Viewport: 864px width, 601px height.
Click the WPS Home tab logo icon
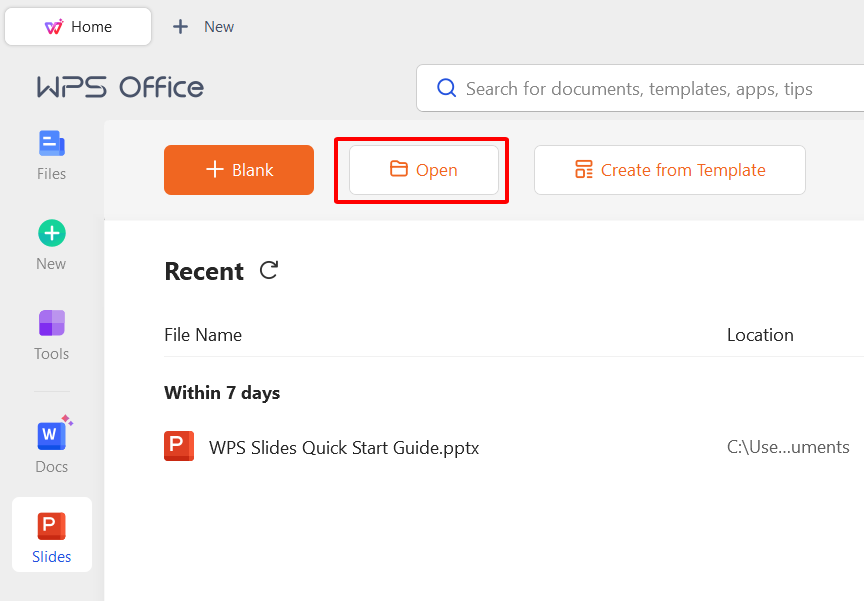coord(54,27)
